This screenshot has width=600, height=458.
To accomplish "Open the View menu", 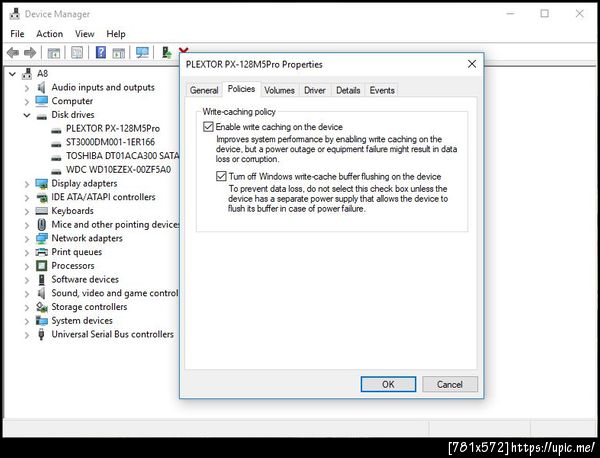I will [x=85, y=34].
